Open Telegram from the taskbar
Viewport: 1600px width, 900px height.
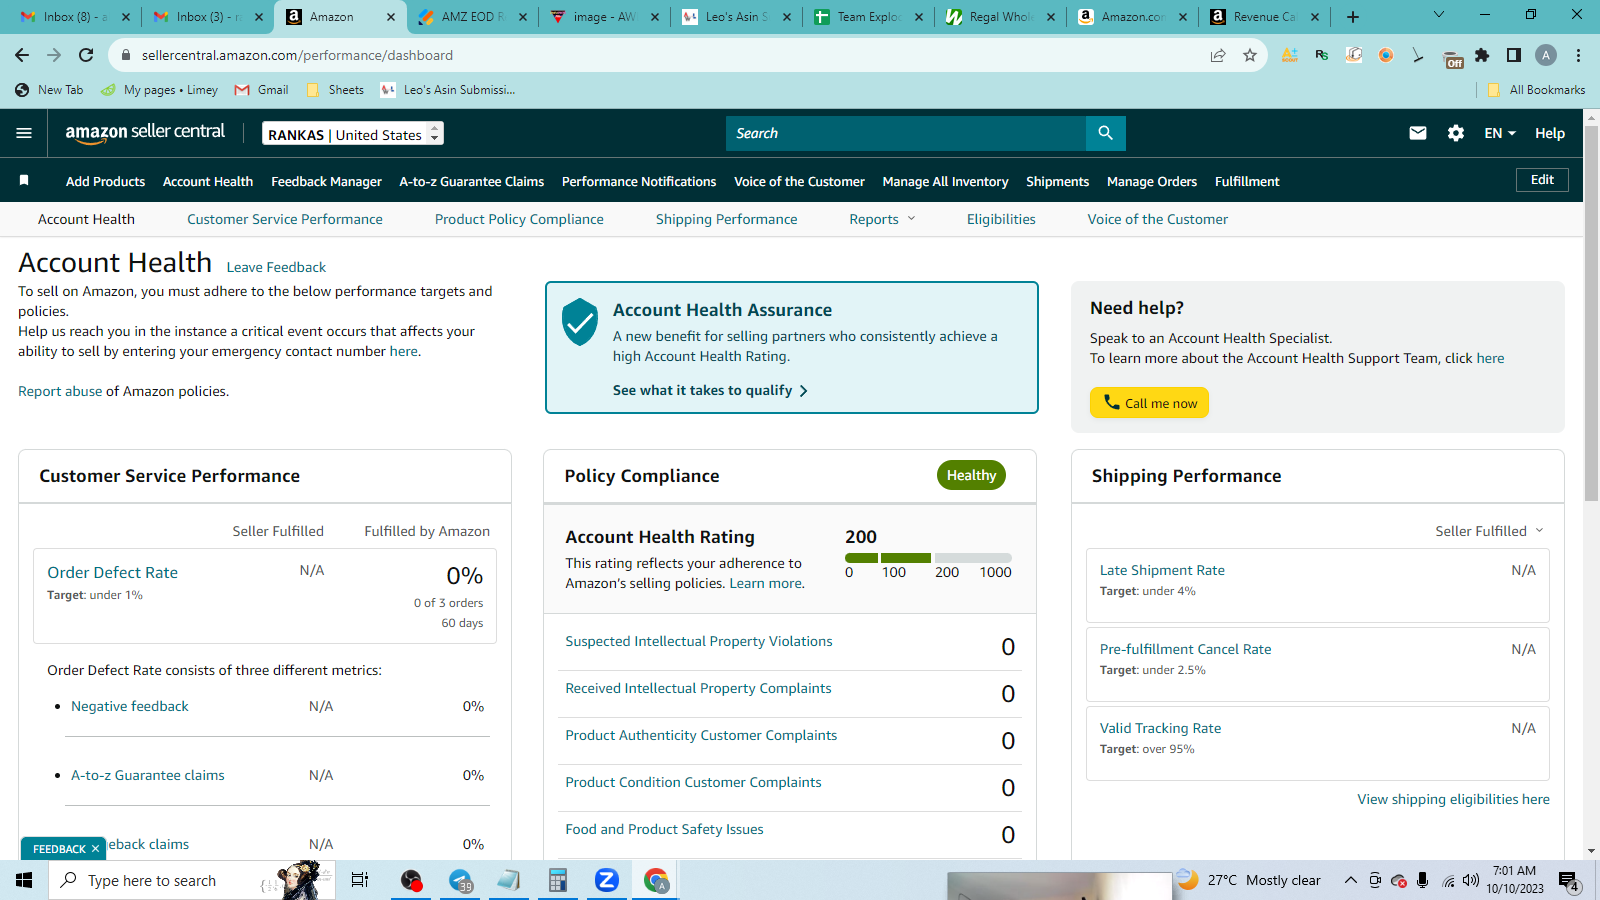tap(460, 880)
